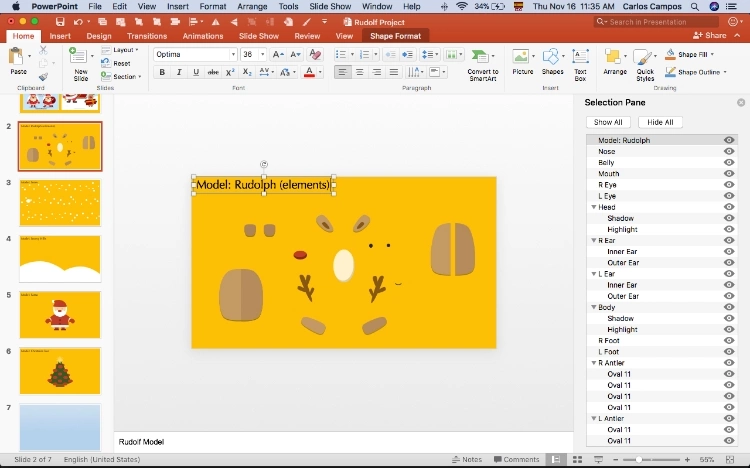Screen dimensions: 750x468
Task: Hide the Nose layer using its eye icon
Action: pos(729,152)
